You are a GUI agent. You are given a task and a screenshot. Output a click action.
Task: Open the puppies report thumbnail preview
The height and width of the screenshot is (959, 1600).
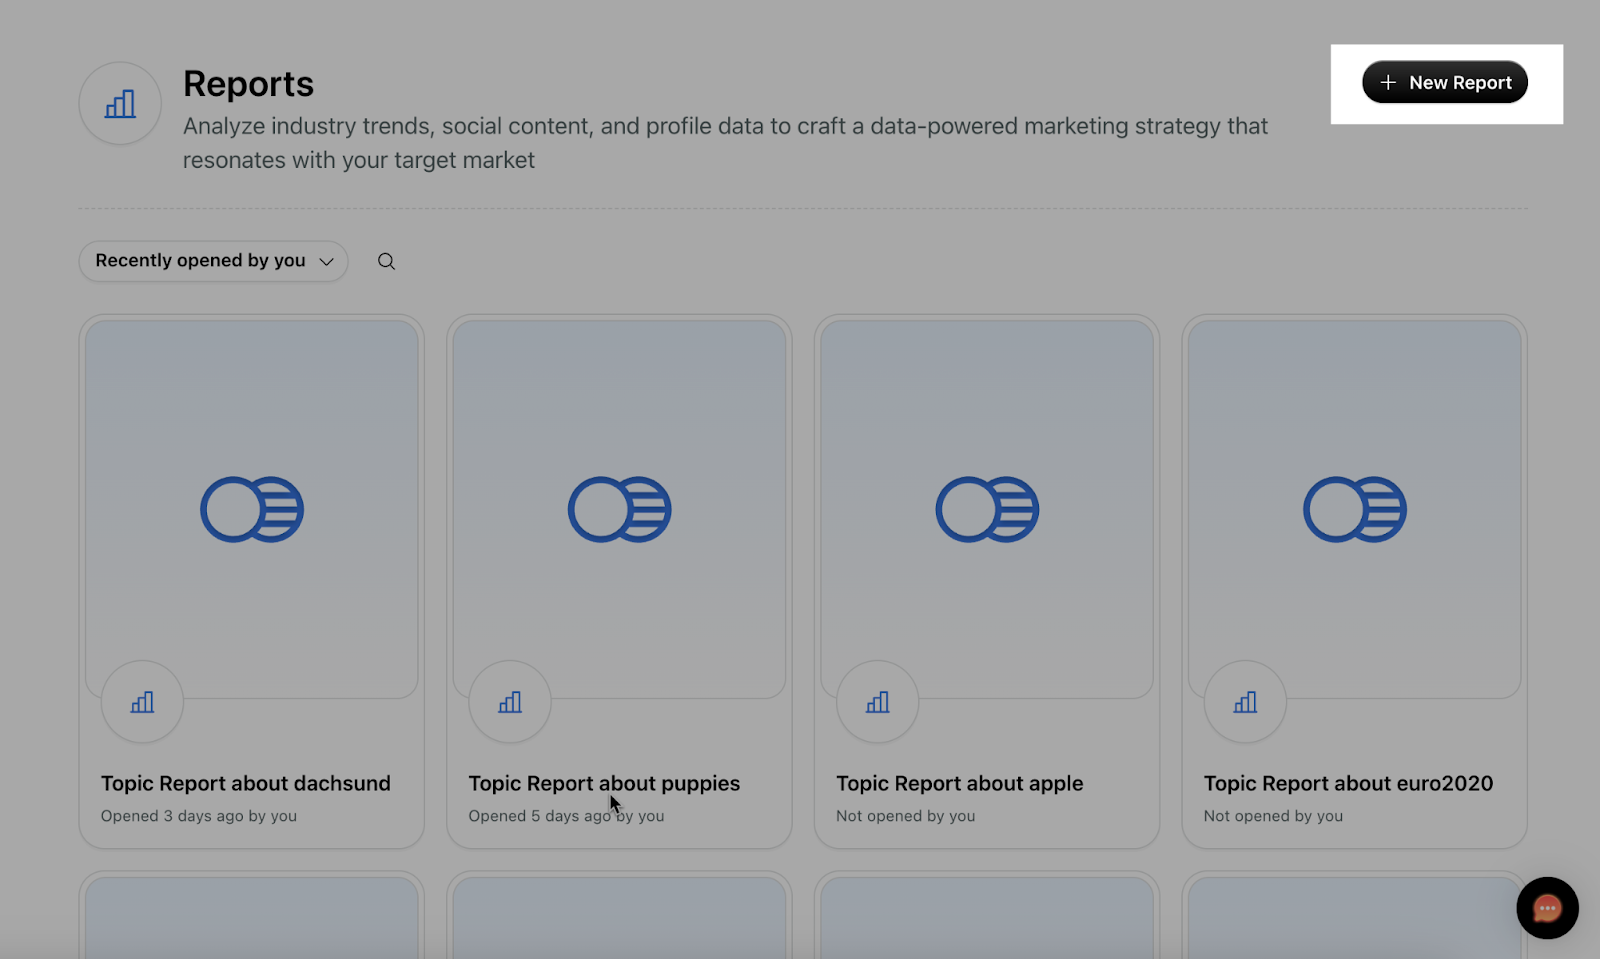[619, 509]
